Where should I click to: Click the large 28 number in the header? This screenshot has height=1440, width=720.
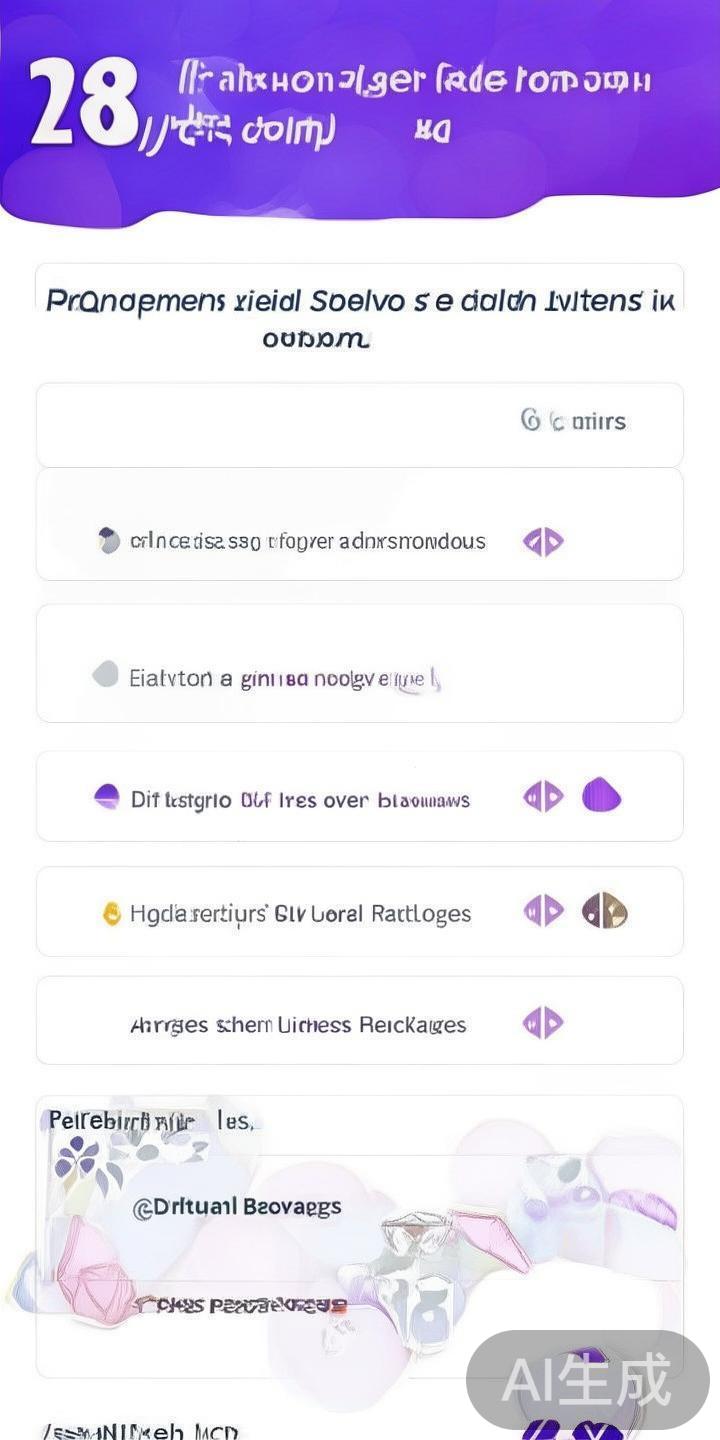[84, 104]
